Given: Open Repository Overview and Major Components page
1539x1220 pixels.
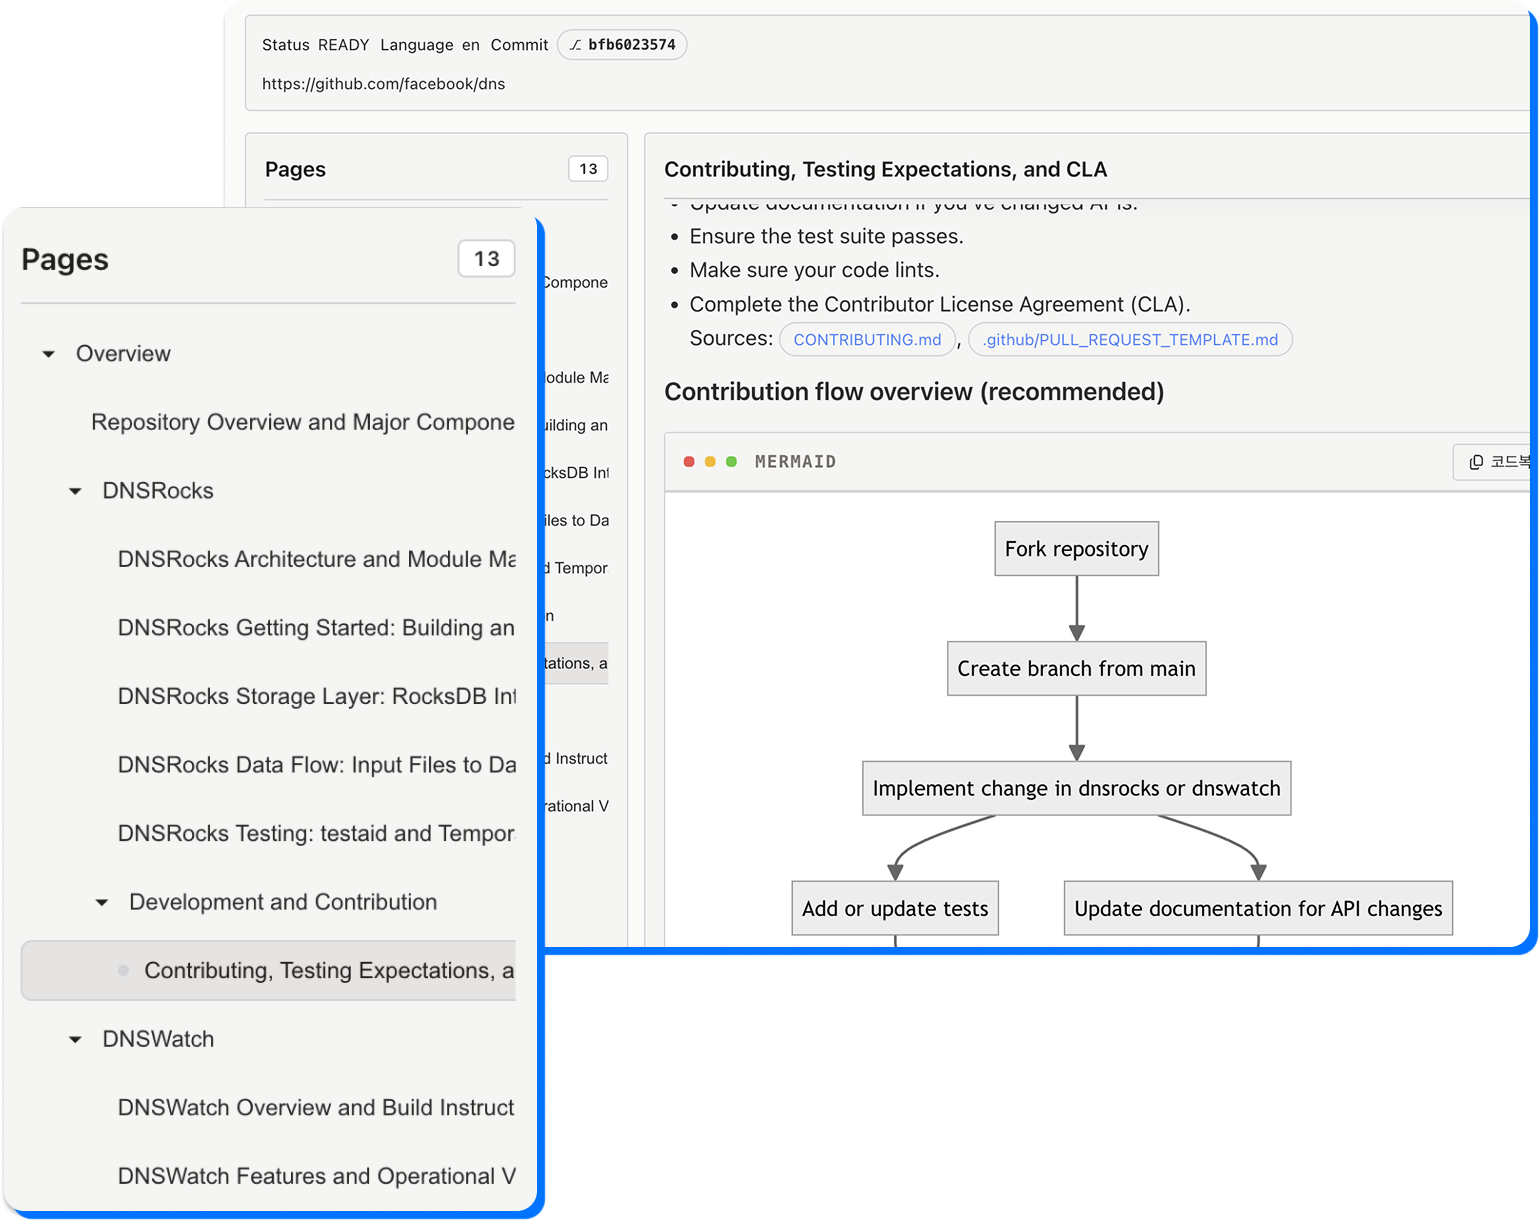Looking at the screenshot, I should pos(302,422).
